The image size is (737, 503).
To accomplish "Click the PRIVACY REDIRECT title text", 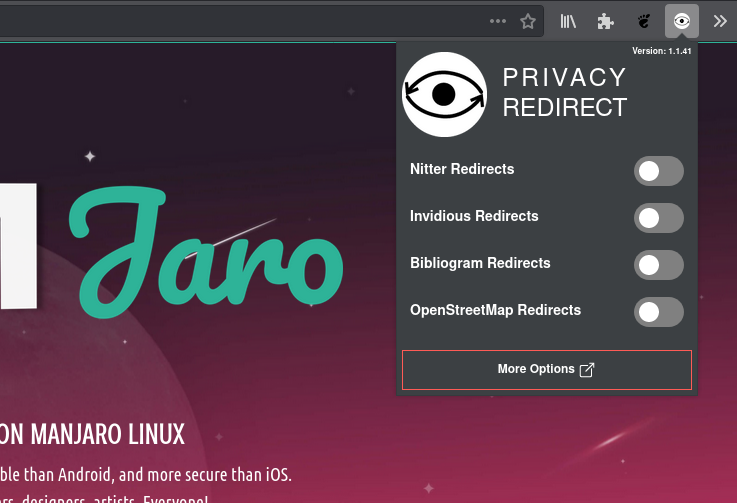I will click(564, 93).
